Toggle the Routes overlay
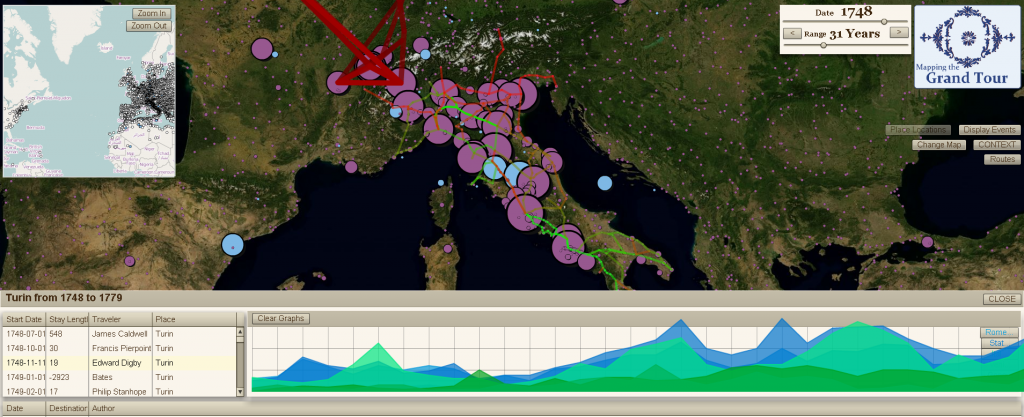The image size is (1024, 417). [1002, 159]
